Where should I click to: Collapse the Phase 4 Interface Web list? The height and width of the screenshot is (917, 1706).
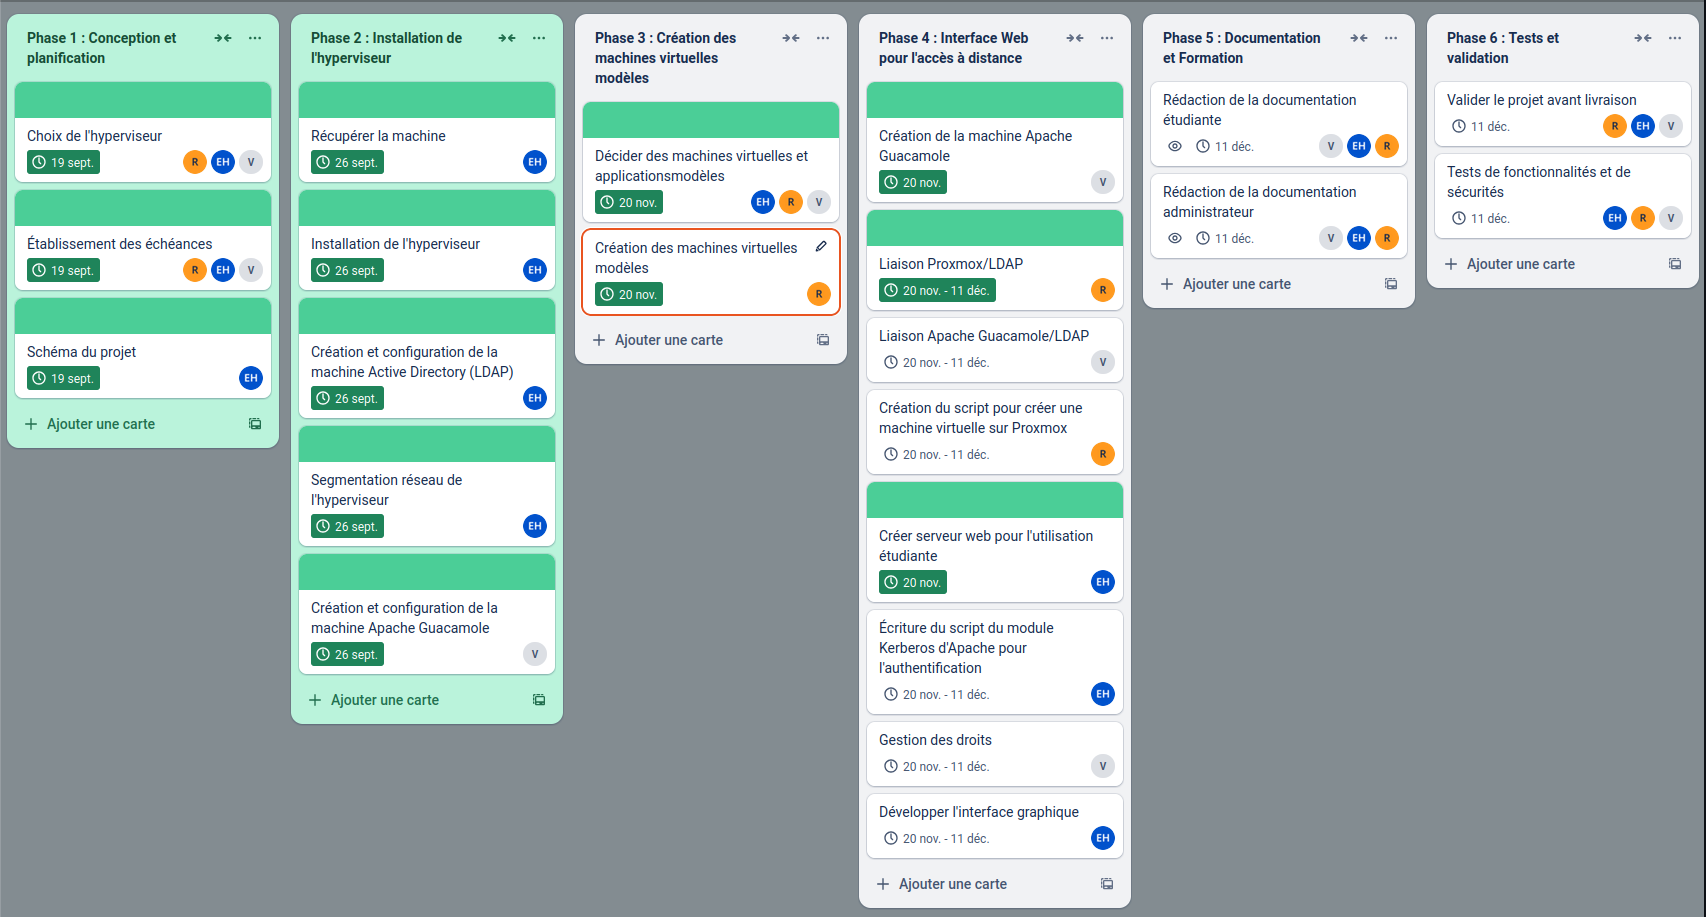(x=1075, y=38)
